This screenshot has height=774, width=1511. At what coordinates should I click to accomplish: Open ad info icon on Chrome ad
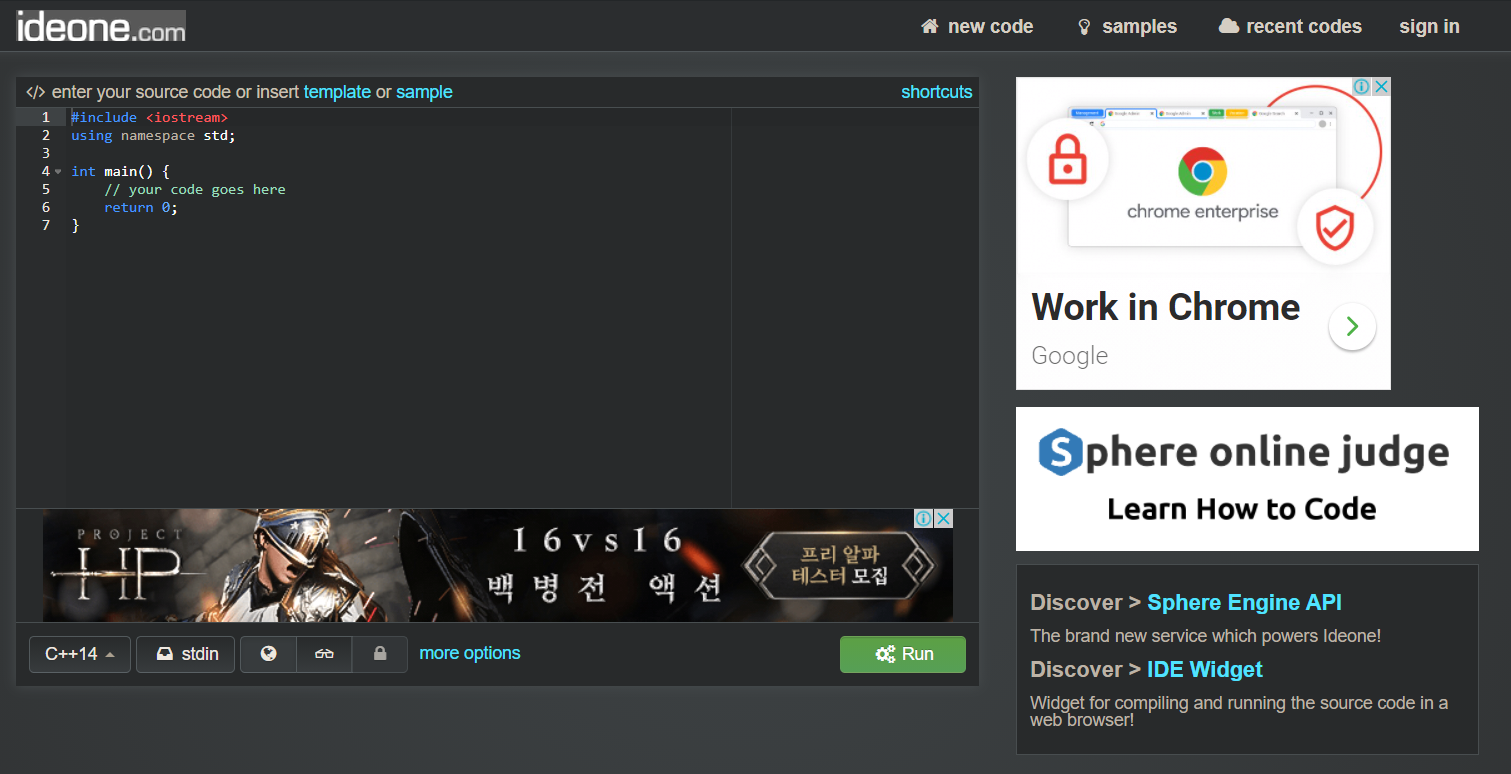[1362, 87]
